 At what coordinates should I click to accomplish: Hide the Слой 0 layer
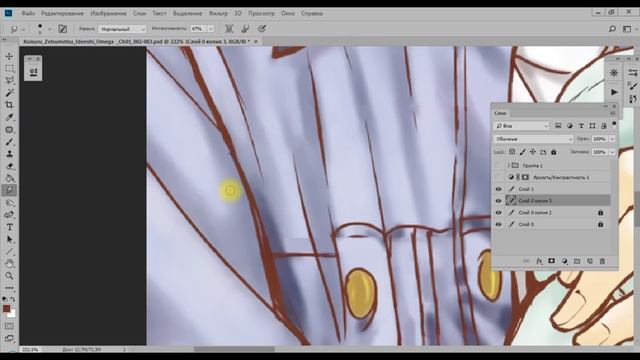click(x=498, y=224)
